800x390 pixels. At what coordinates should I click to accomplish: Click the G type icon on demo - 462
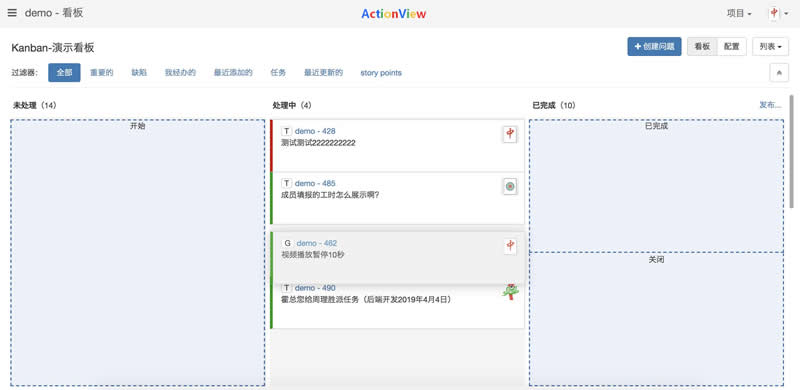pyautogui.click(x=288, y=243)
